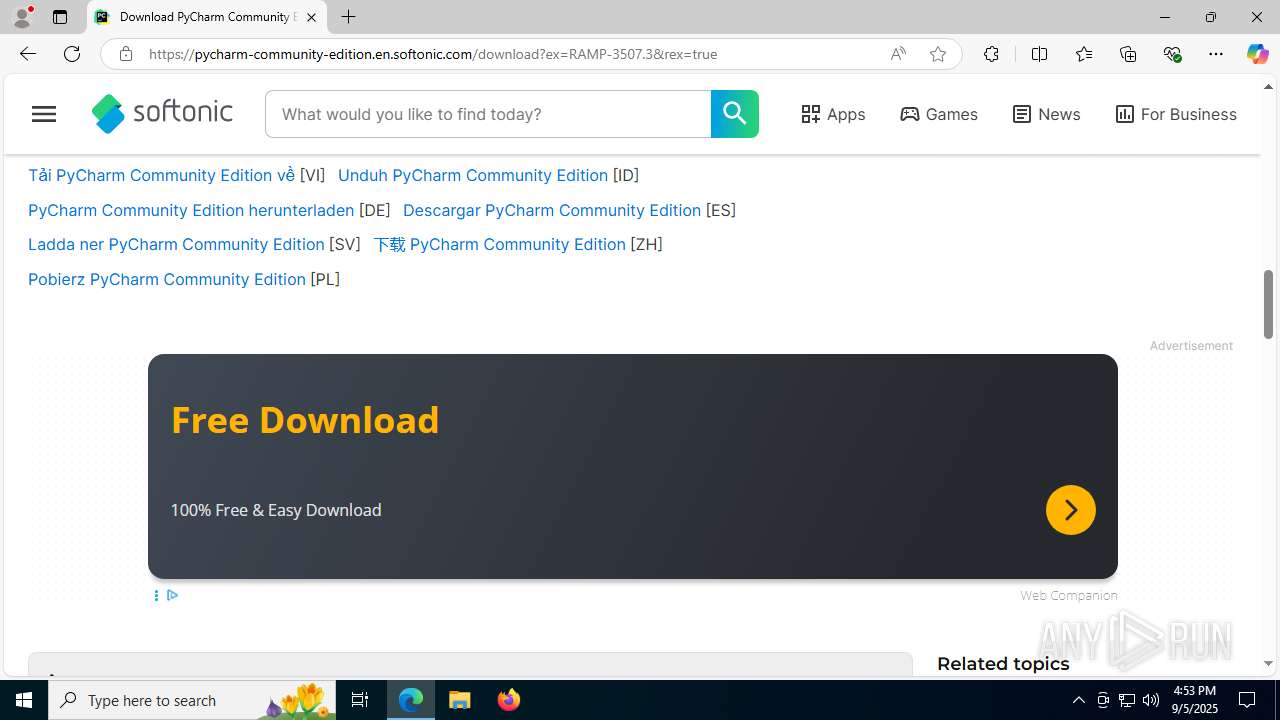1280x720 pixels.
Task: Open Firefox from taskbar
Action: (x=508, y=700)
